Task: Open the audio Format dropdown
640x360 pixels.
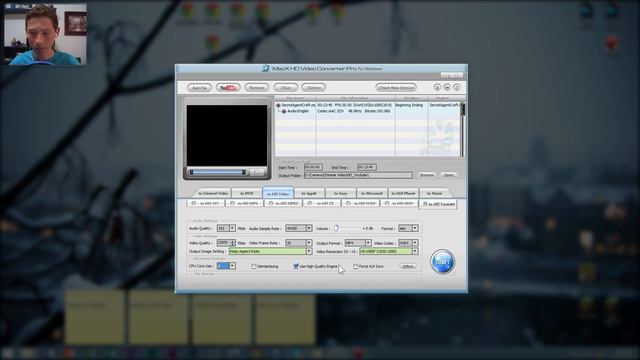Action: pyautogui.click(x=415, y=228)
